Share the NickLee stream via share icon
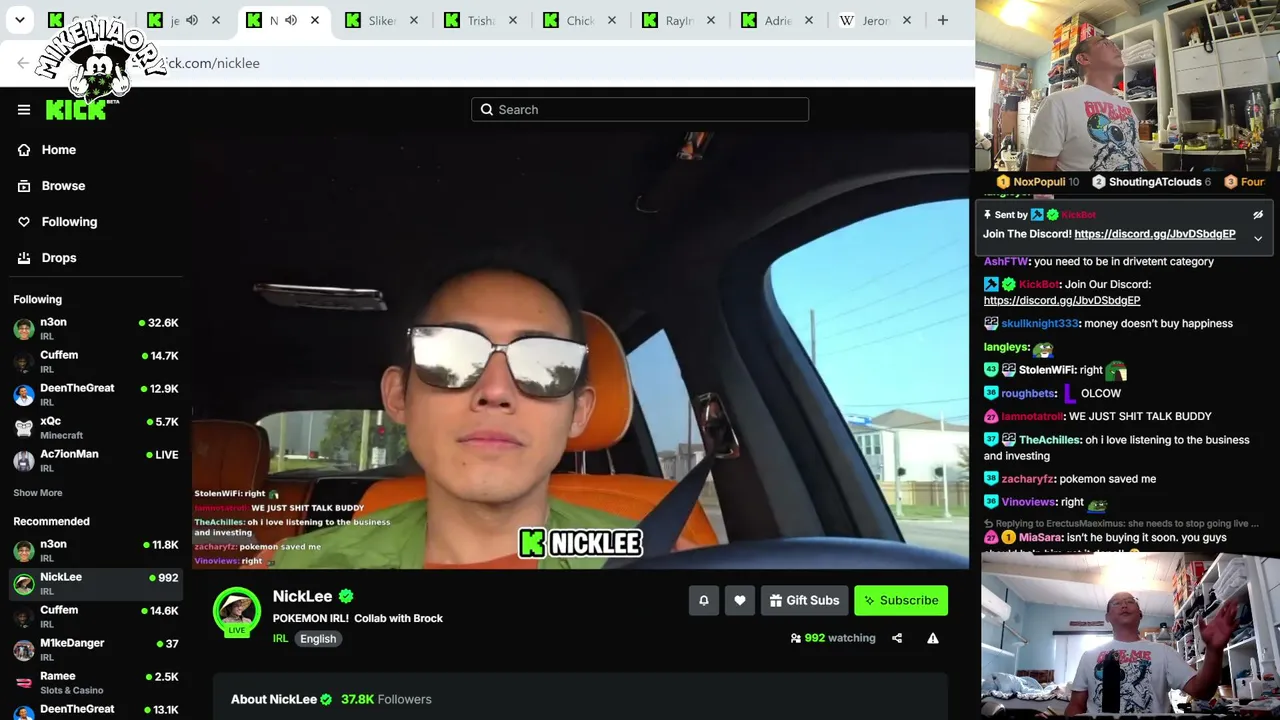Viewport: 1280px width, 720px height. [897, 638]
